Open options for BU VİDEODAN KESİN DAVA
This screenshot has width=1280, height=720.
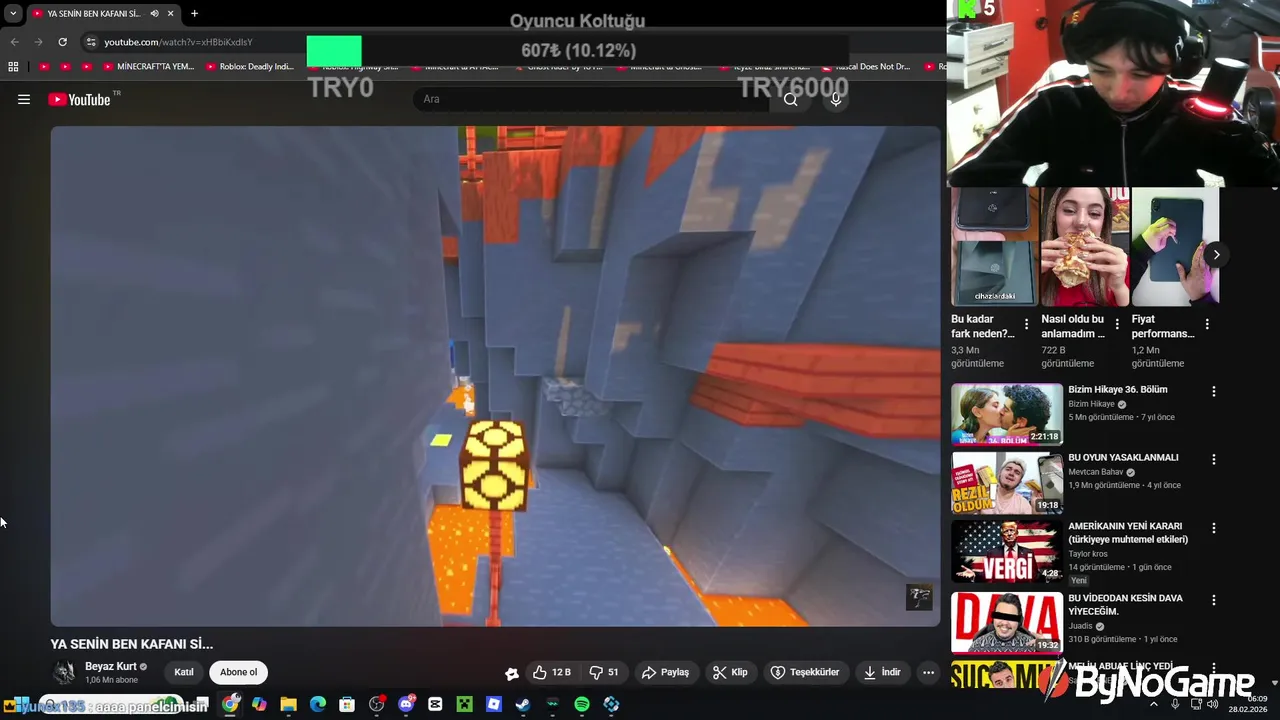[x=1214, y=600]
